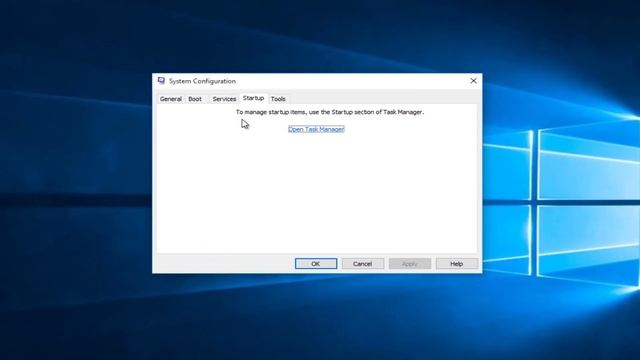Click the Open Task Manager link

(x=316, y=129)
